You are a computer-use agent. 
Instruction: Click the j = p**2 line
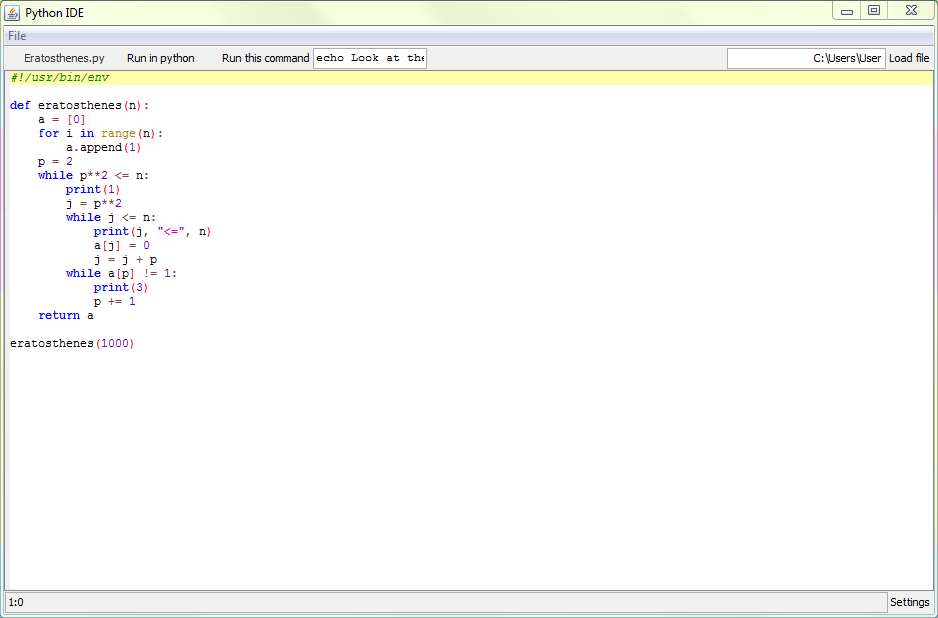point(93,203)
